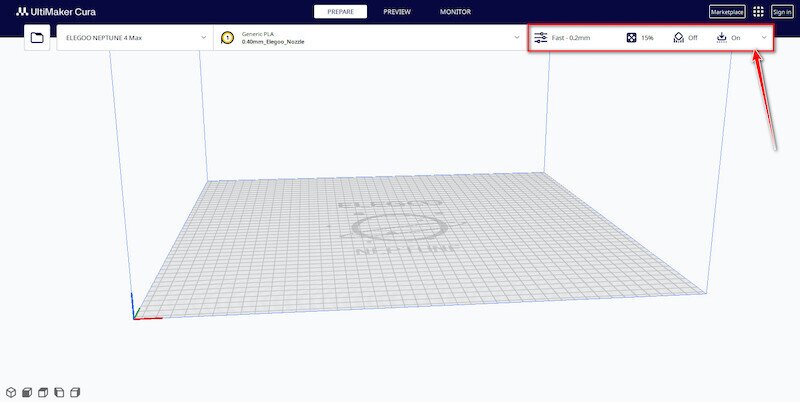Open file with the folder icon
The image size is (800, 402).
click(x=37, y=38)
